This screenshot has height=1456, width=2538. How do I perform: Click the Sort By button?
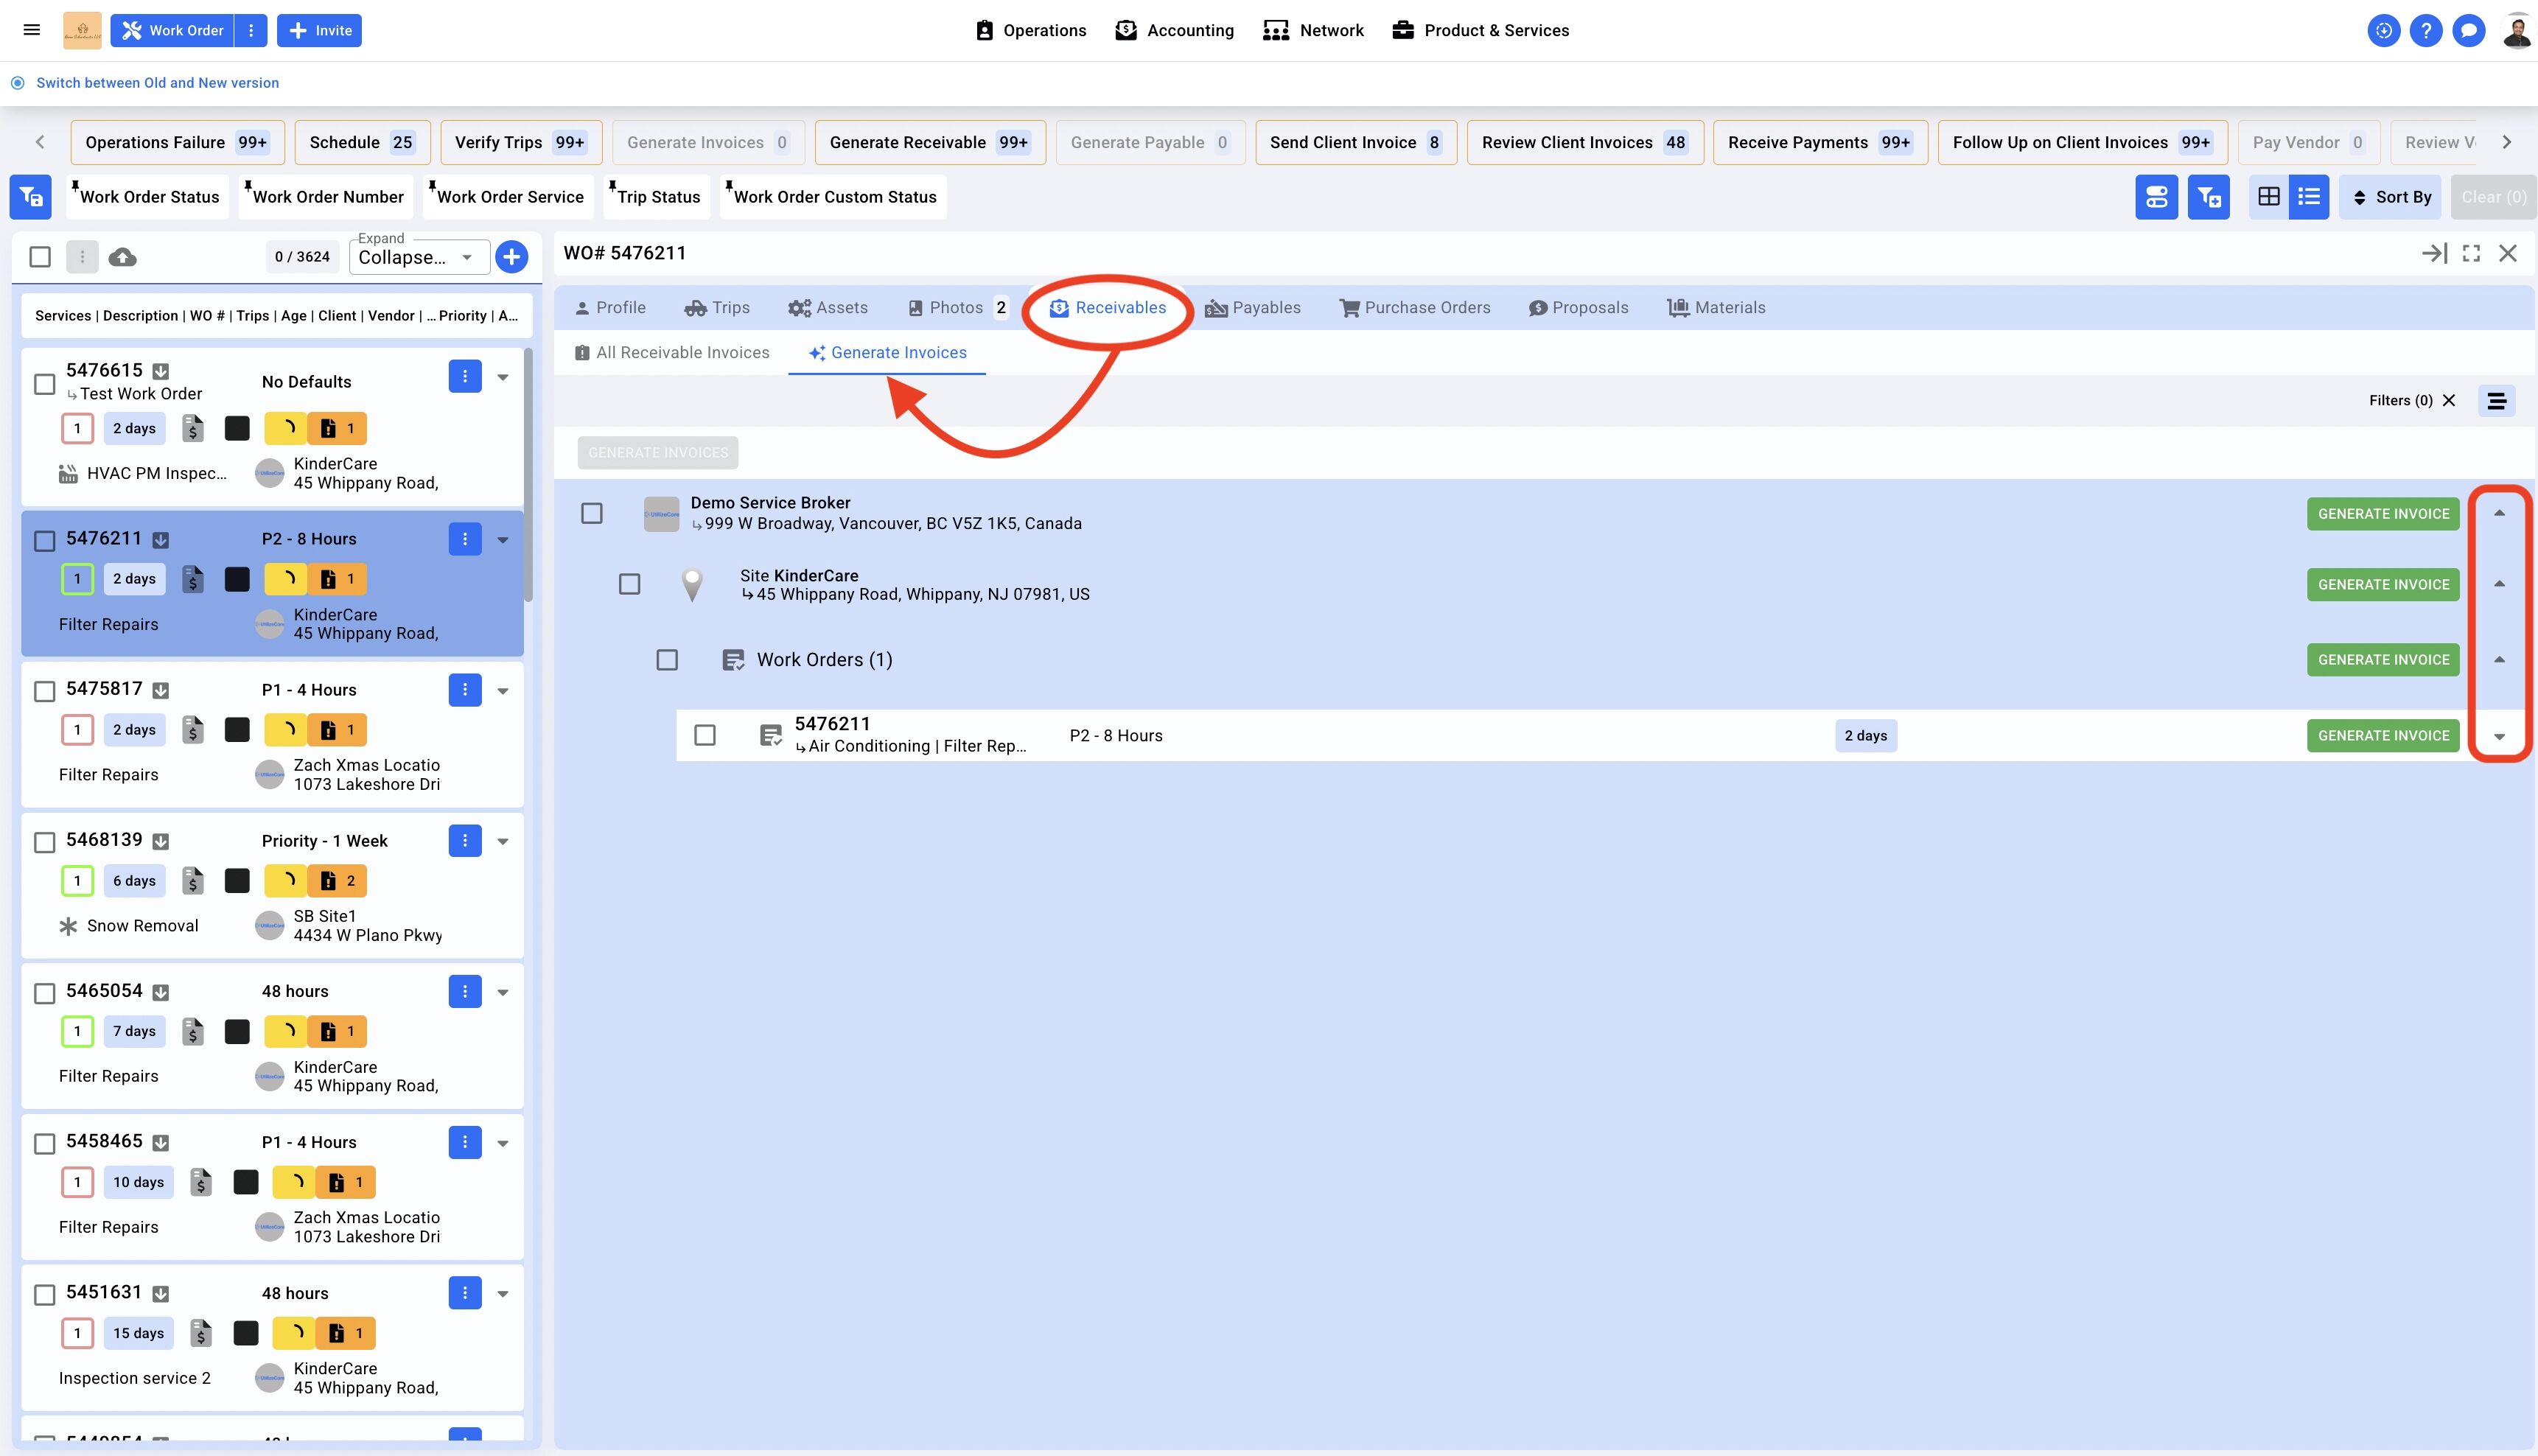(x=2390, y=197)
